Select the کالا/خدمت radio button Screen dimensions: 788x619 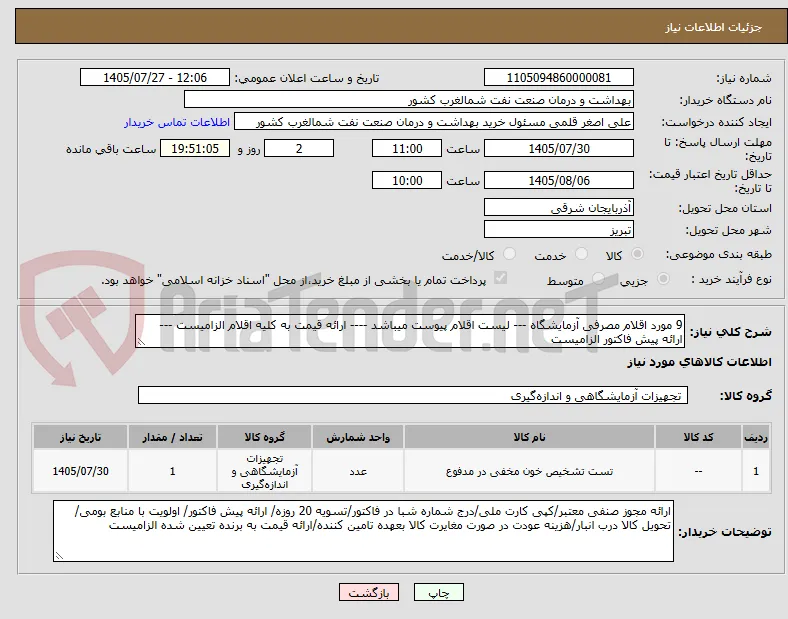coord(509,254)
